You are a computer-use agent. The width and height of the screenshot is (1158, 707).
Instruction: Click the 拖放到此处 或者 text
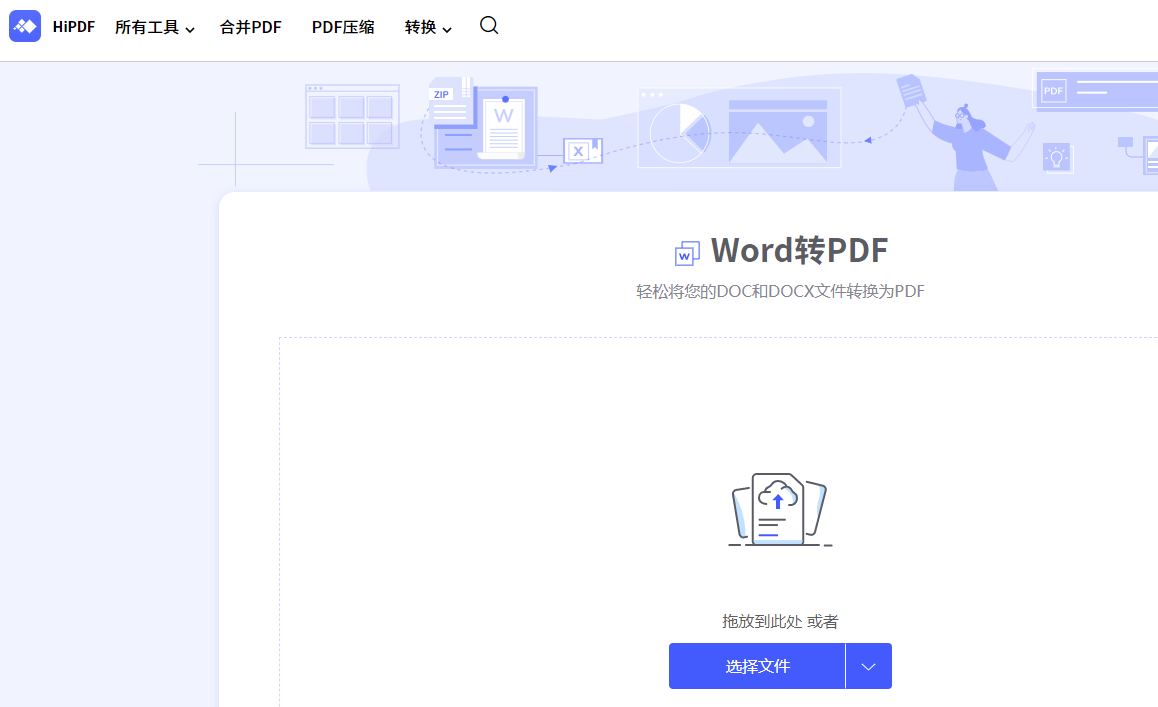pos(780,621)
